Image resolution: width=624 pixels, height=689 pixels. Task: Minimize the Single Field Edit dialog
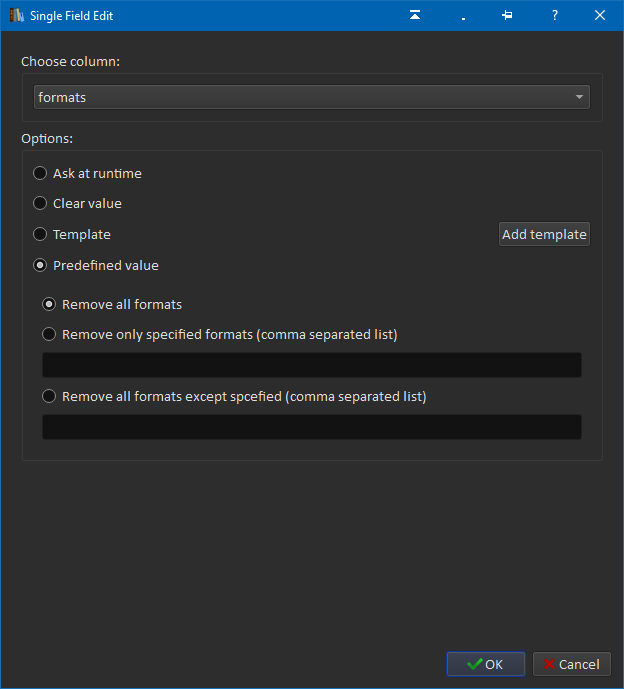[x=463, y=15]
